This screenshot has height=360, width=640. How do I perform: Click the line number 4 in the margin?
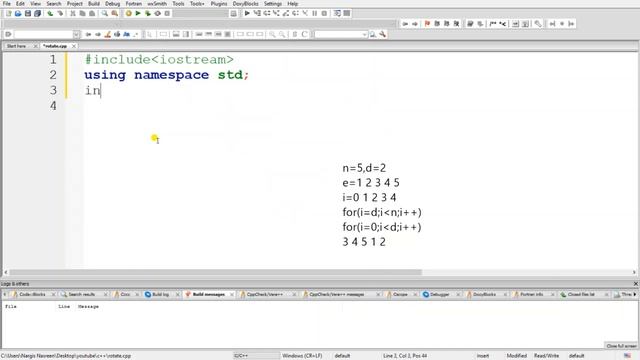[53, 106]
